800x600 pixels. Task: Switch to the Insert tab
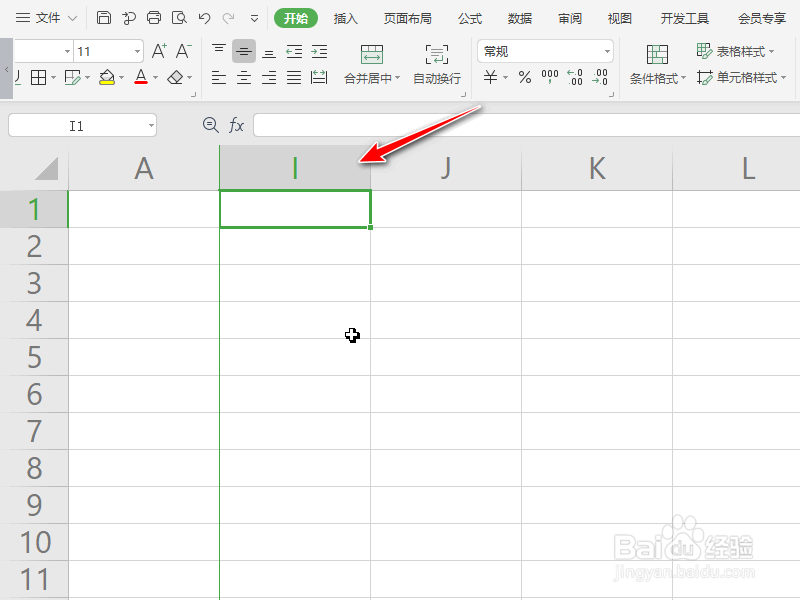345,18
